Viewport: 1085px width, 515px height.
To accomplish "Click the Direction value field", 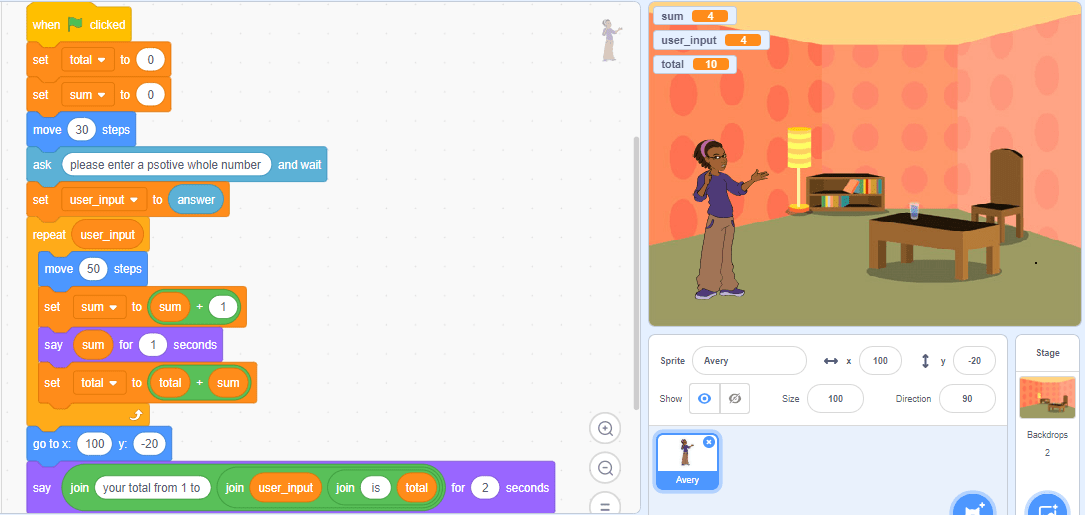I will [x=966, y=398].
